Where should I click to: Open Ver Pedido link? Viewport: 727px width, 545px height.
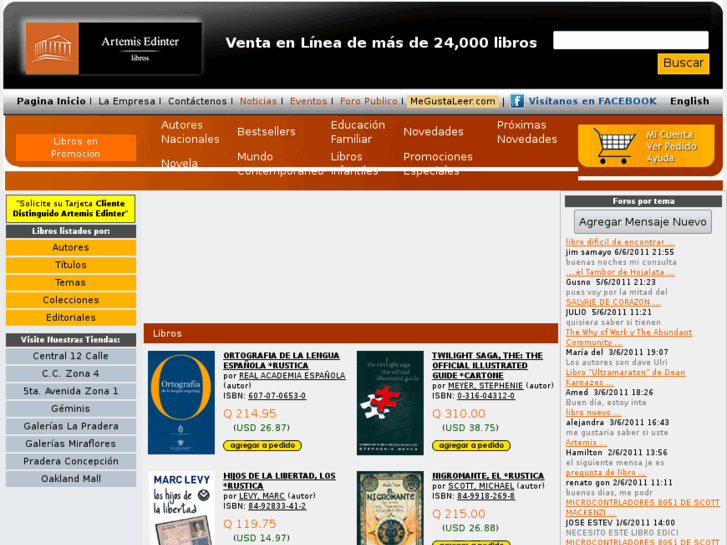pyautogui.click(x=671, y=146)
